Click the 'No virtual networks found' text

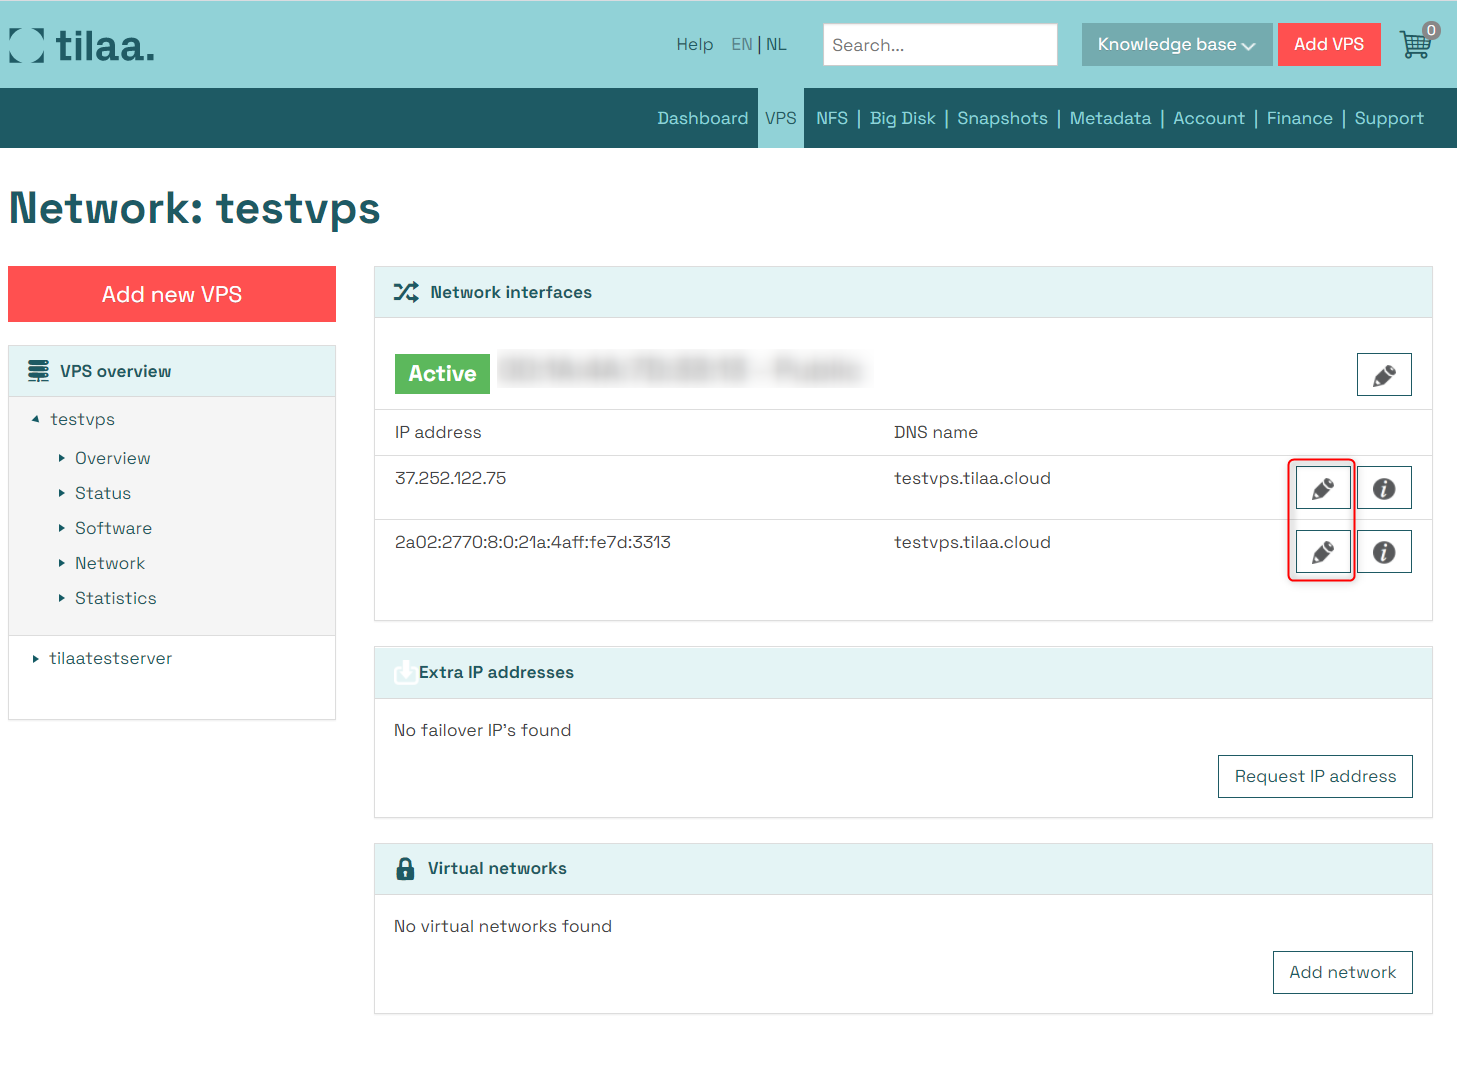[503, 926]
